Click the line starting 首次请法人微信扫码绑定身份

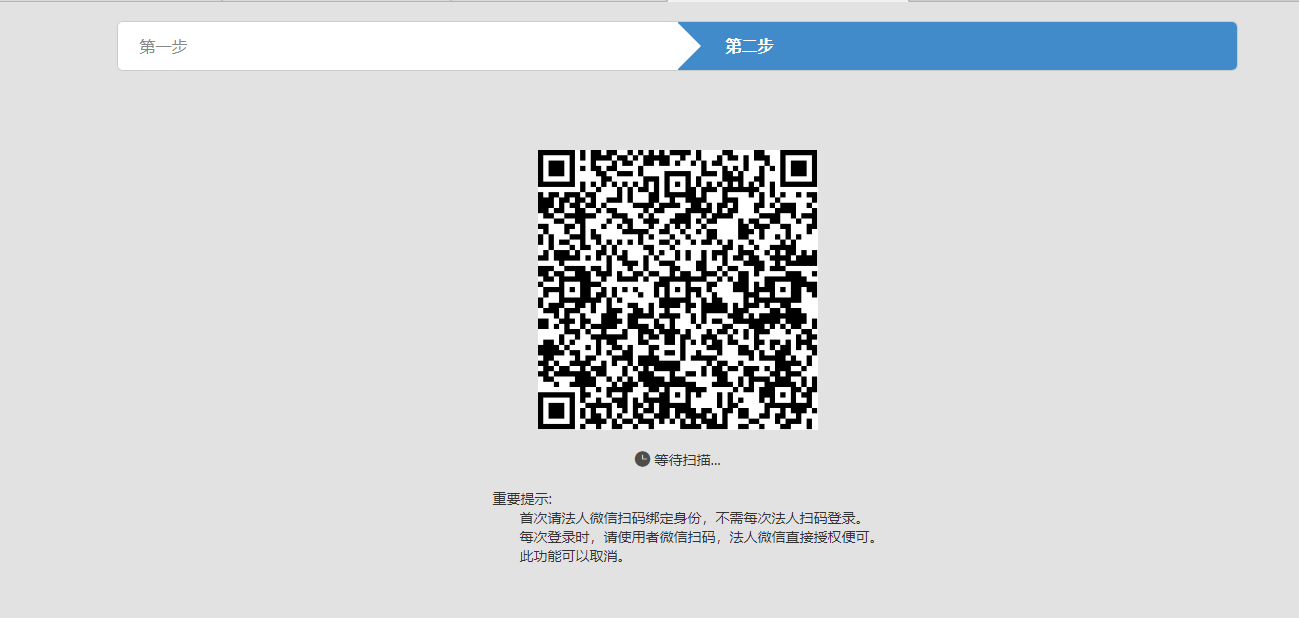[x=690, y=518]
